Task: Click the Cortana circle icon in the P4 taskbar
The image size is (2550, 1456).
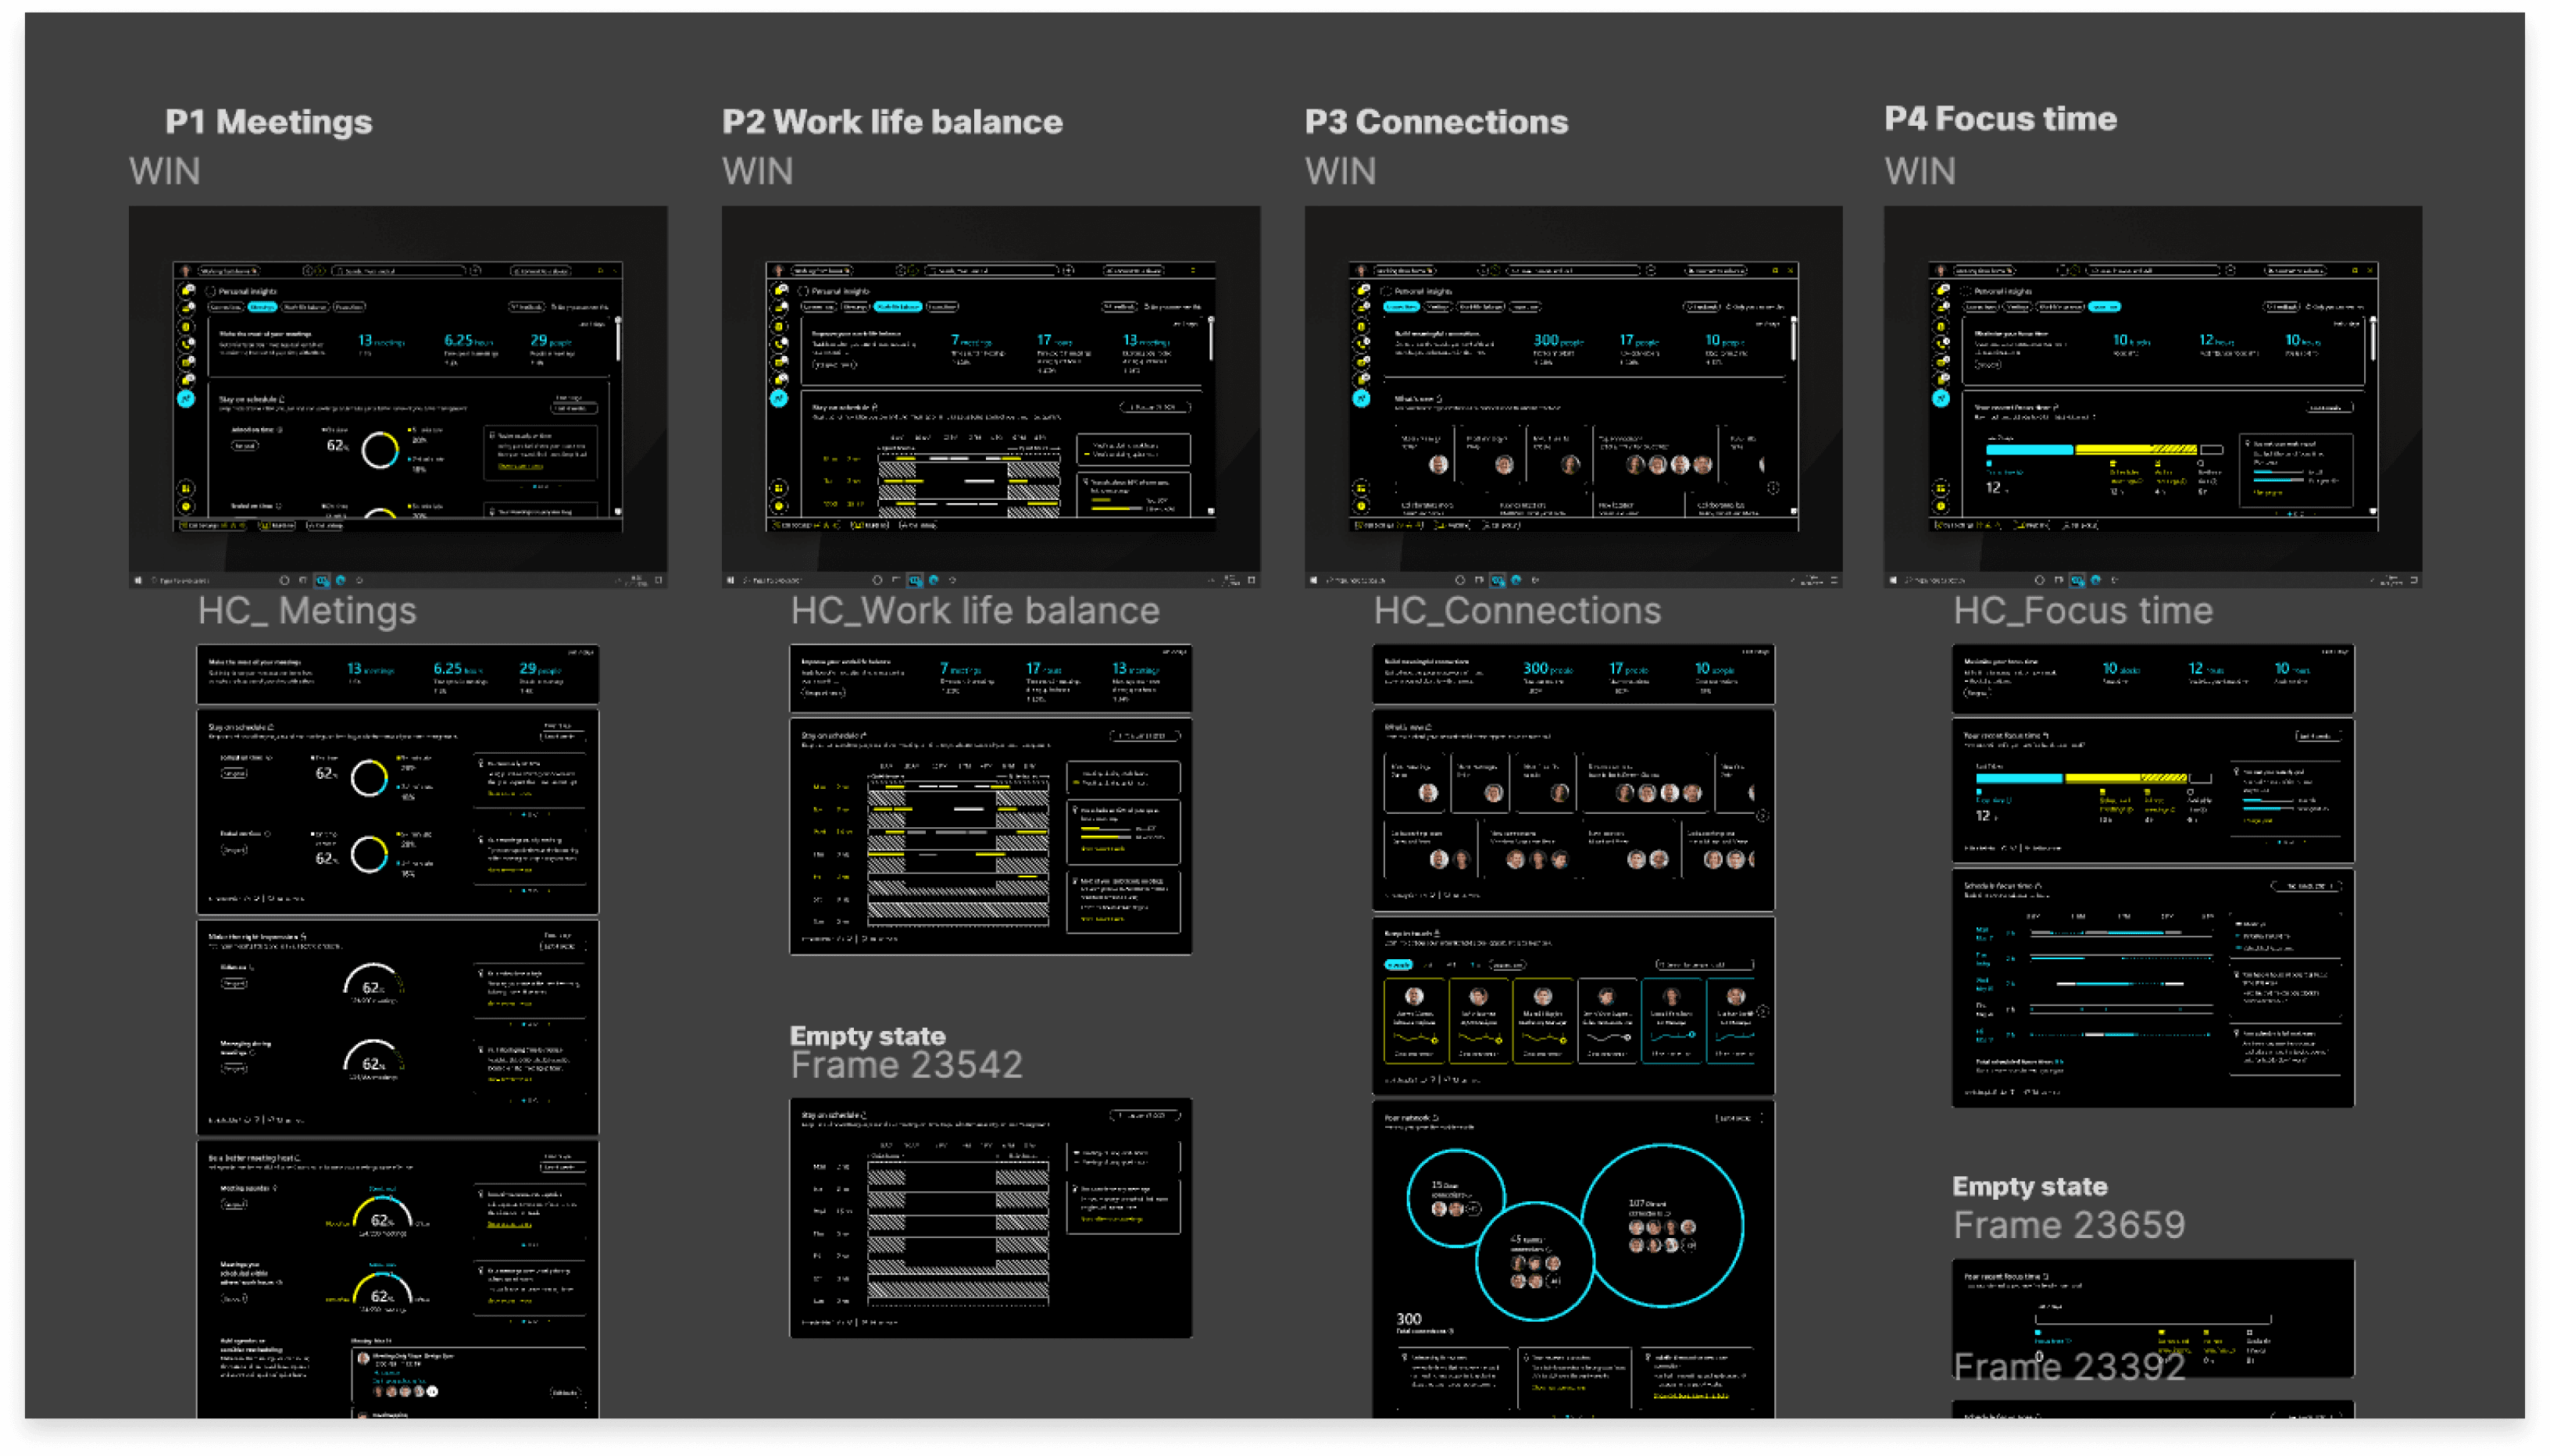Action: (x=2039, y=580)
